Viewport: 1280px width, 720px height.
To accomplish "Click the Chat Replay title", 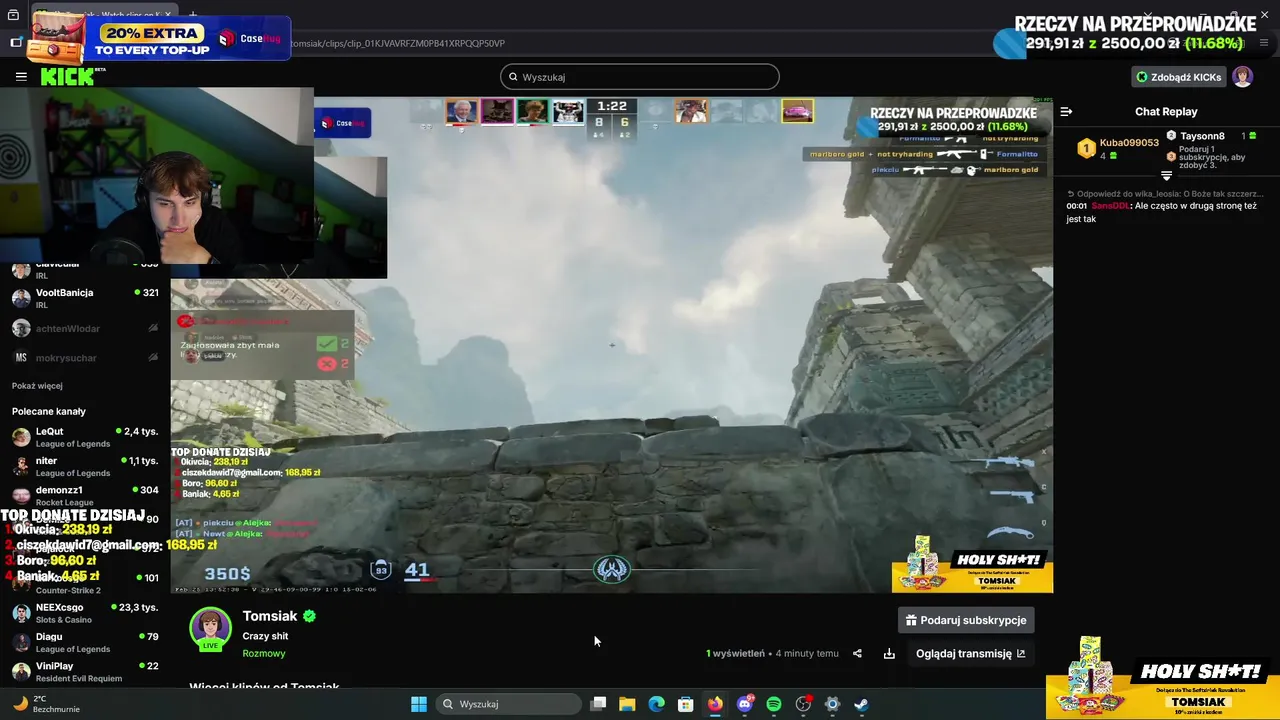I will [x=1166, y=112].
